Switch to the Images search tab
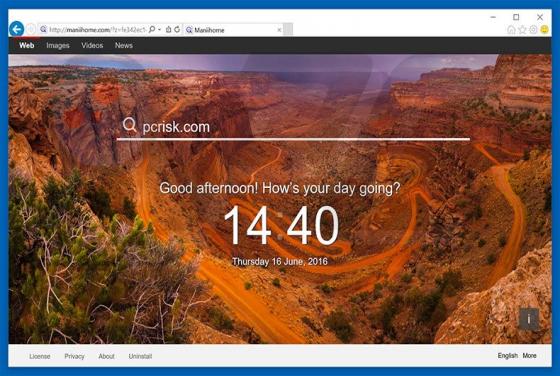Screen dimensions: 560x376 coord(58,45)
